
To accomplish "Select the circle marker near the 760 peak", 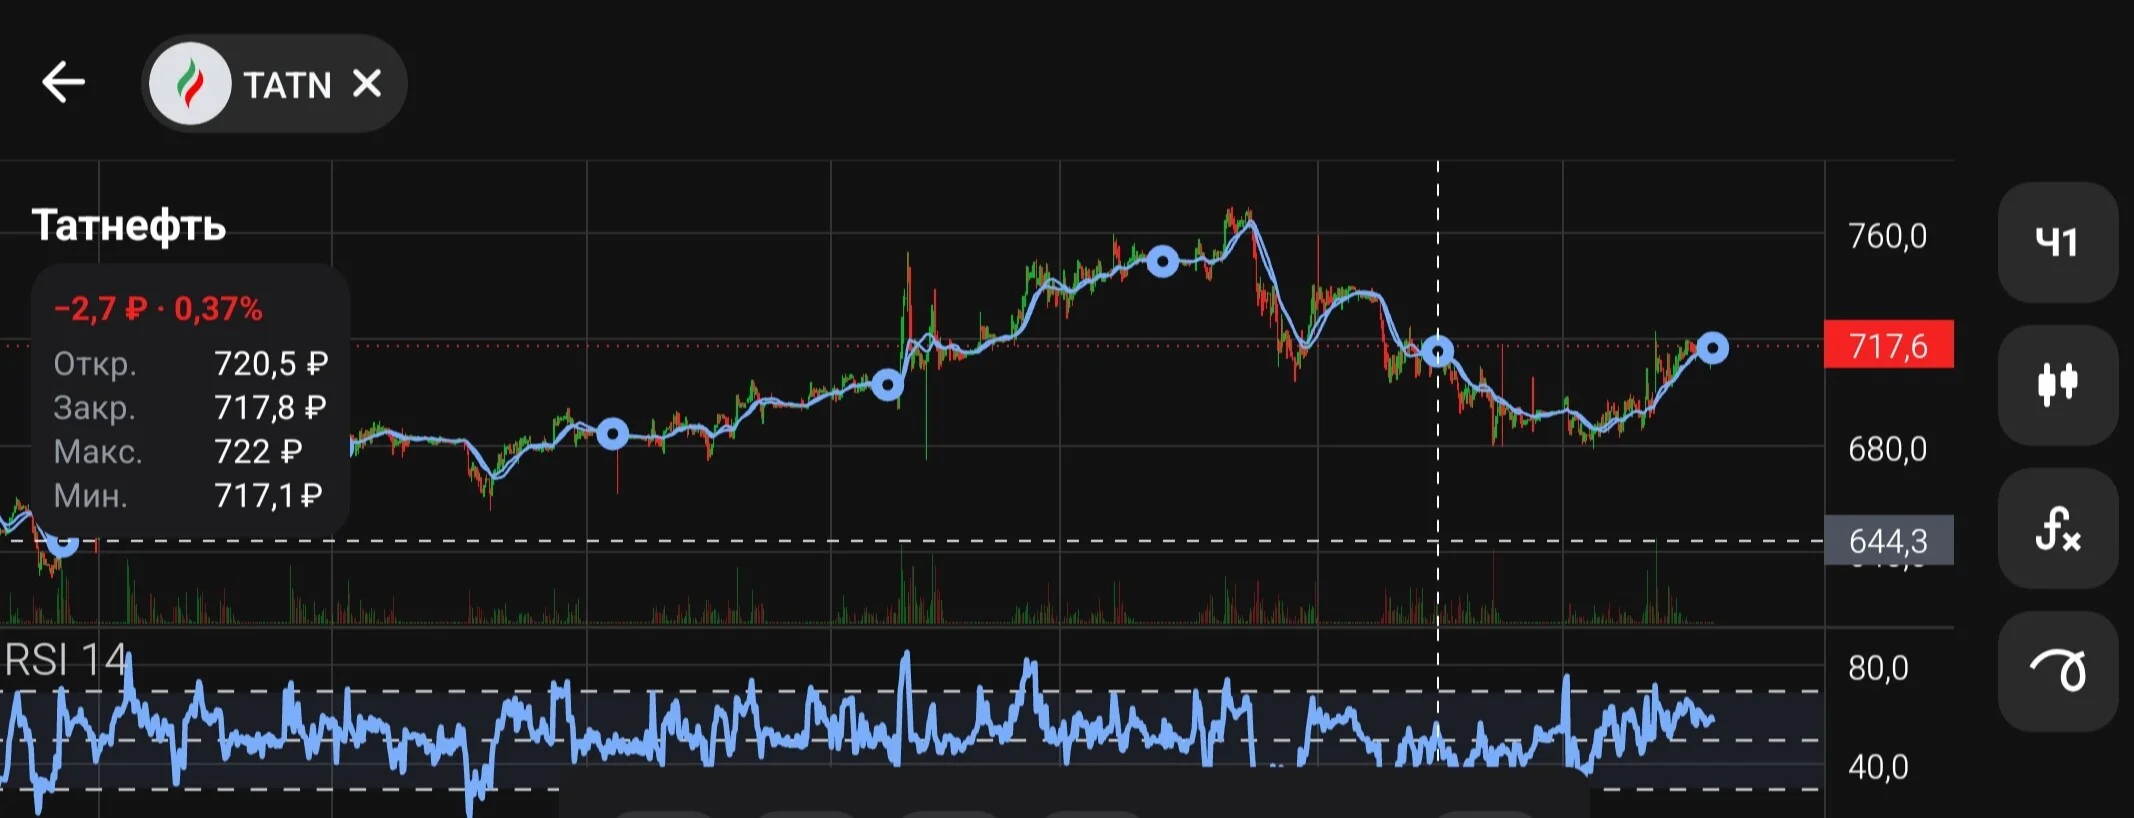I will [x=1162, y=262].
